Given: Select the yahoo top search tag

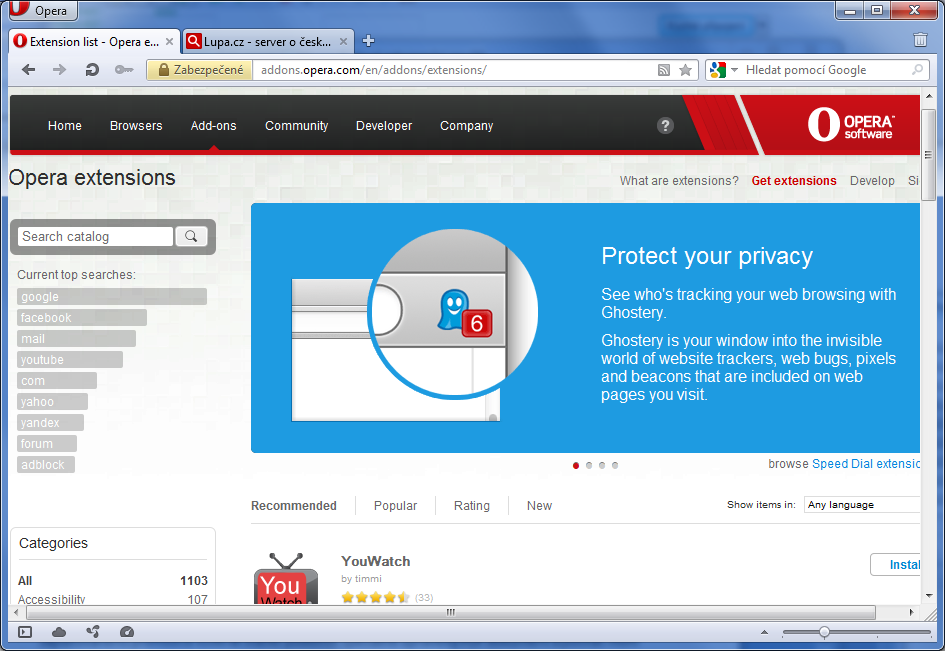Looking at the screenshot, I should click(52, 401).
